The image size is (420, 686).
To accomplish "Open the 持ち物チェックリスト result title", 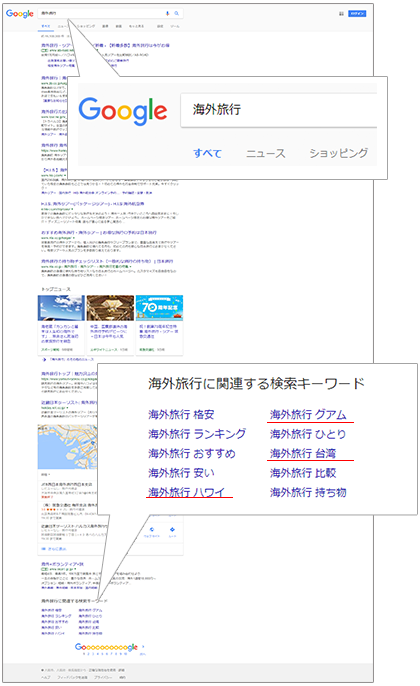I will pos(107,261).
